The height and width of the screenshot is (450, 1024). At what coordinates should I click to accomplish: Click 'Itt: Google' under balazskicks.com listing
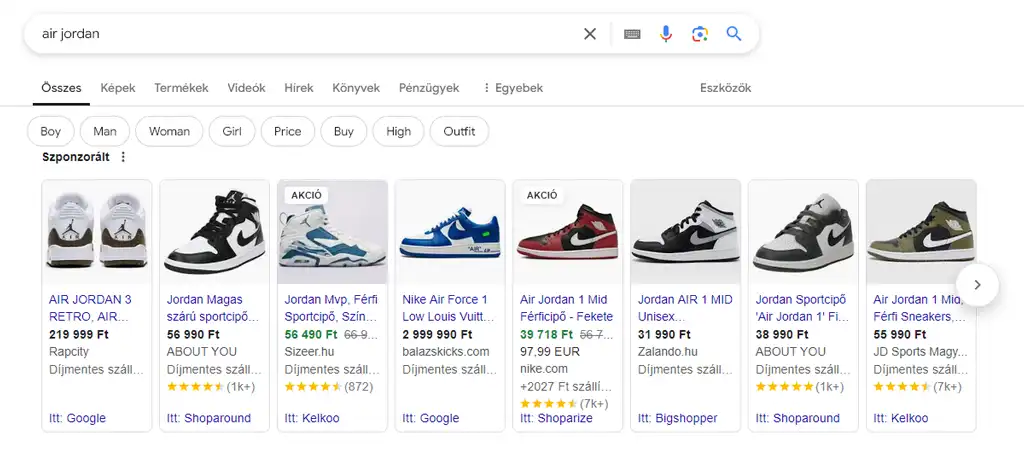[430, 418]
